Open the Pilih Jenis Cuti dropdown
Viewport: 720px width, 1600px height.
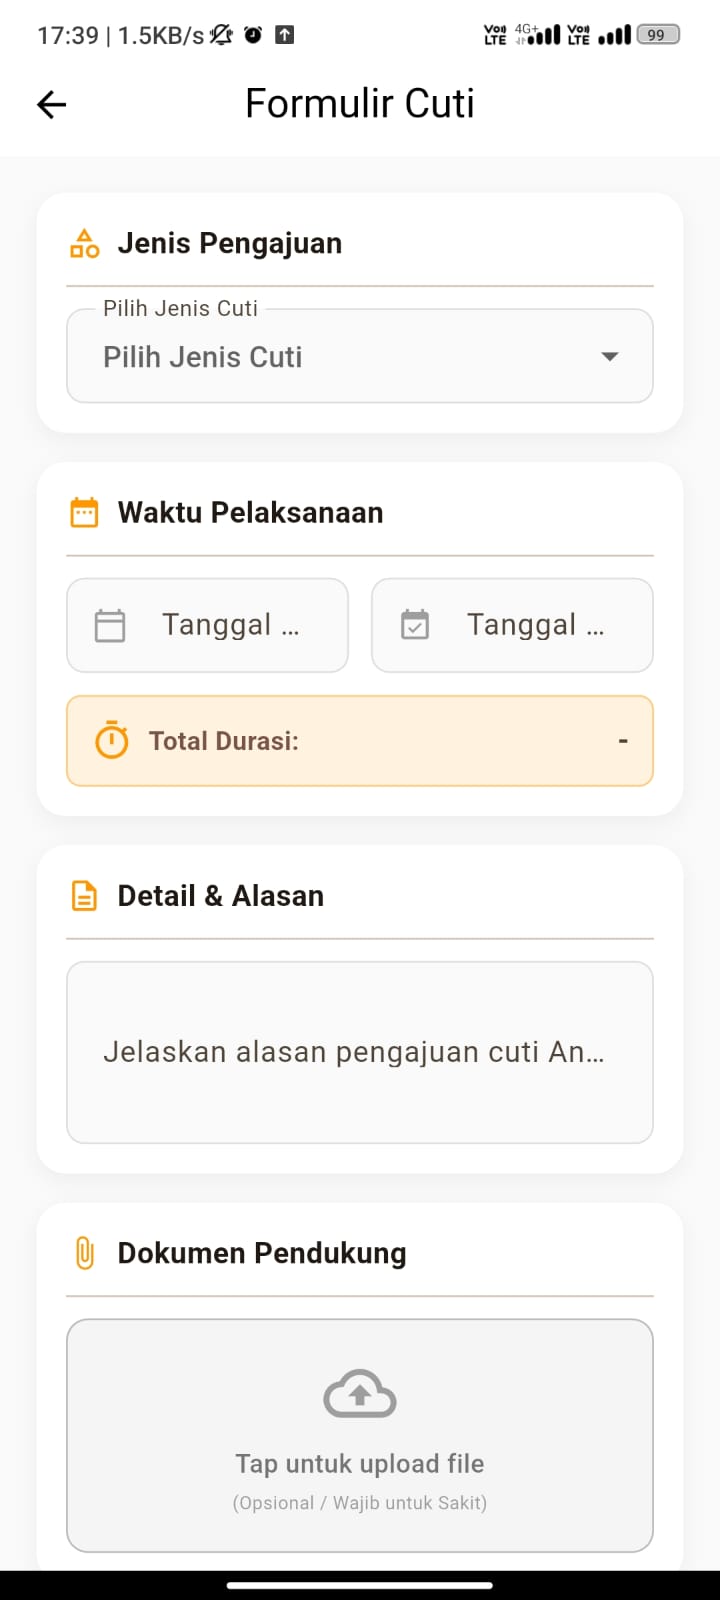[x=359, y=356]
